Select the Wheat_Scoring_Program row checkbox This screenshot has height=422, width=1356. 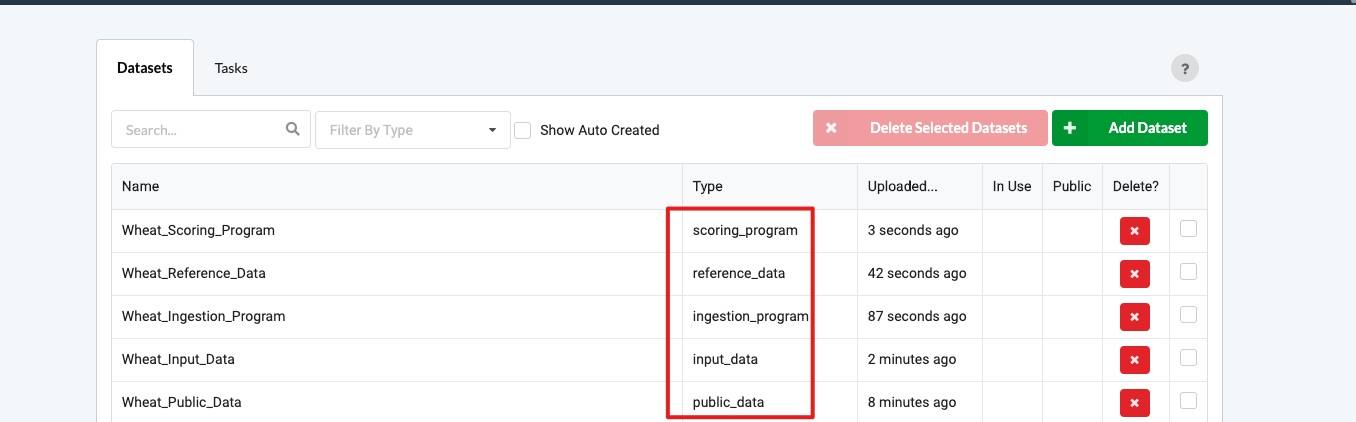point(1188,229)
